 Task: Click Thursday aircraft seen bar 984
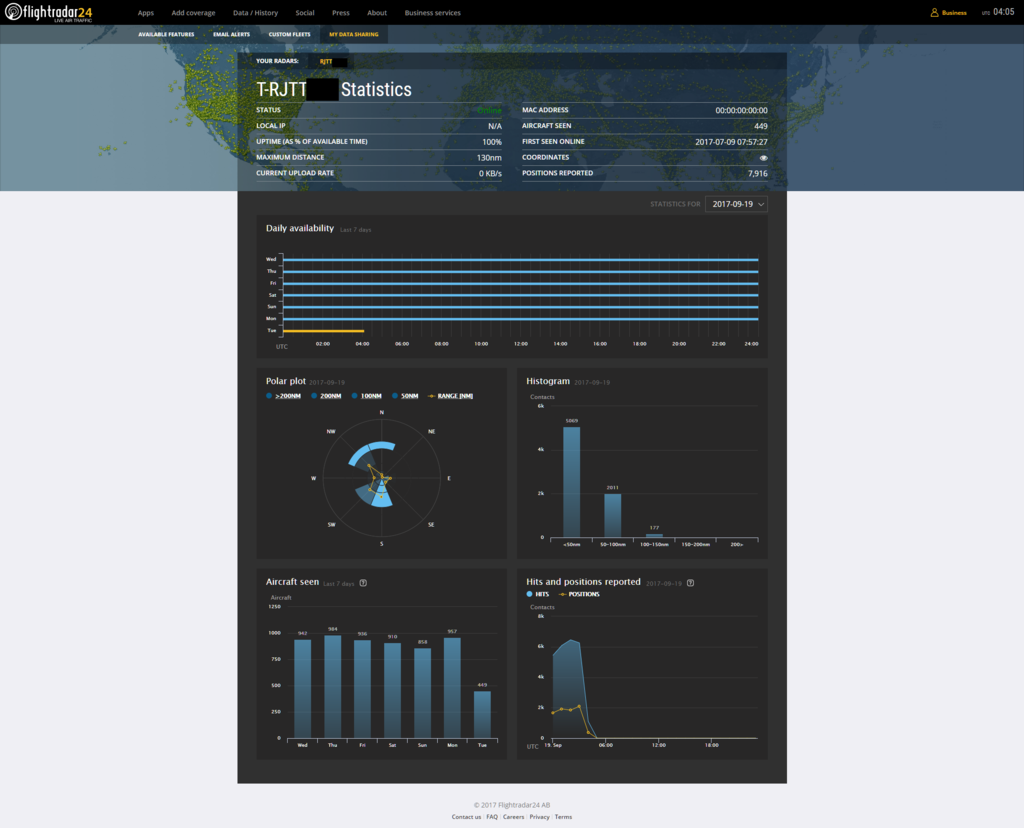[332, 687]
